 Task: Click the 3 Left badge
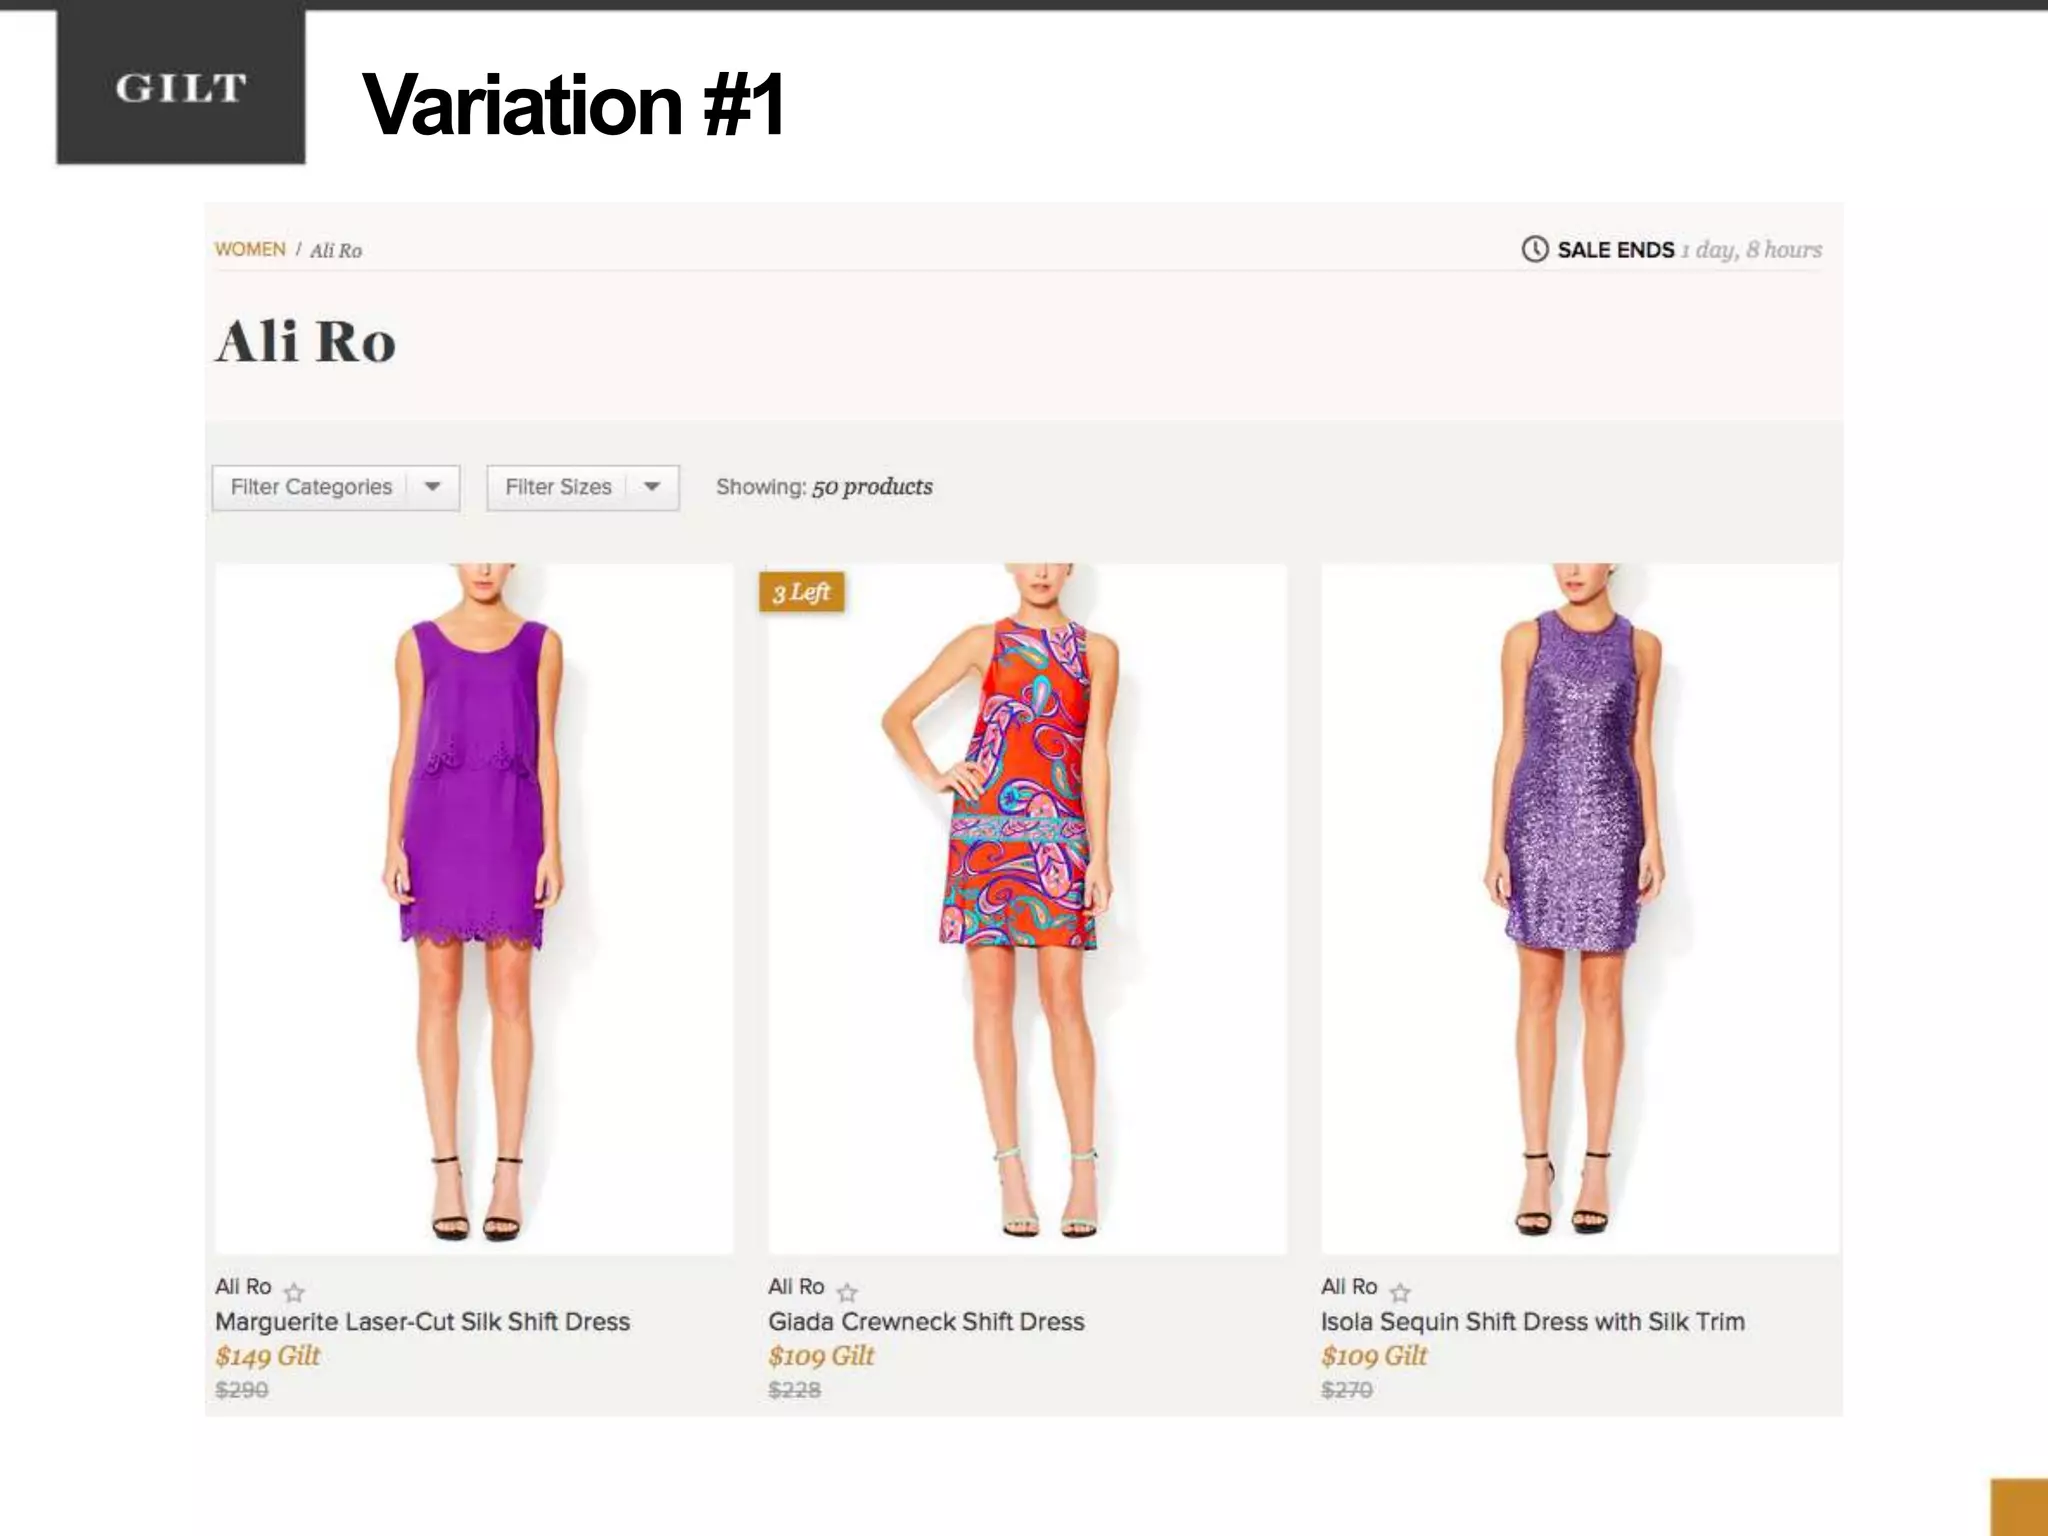(x=802, y=592)
